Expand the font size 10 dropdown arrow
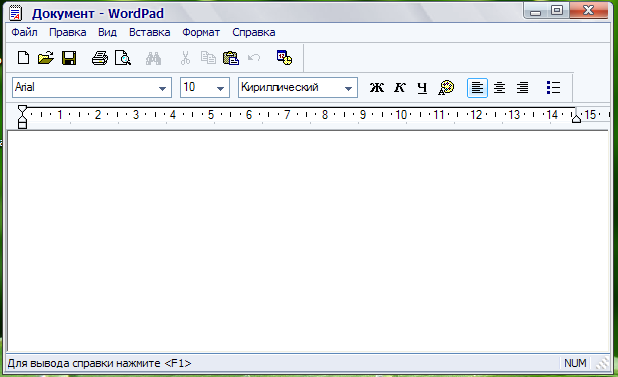 (221, 88)
